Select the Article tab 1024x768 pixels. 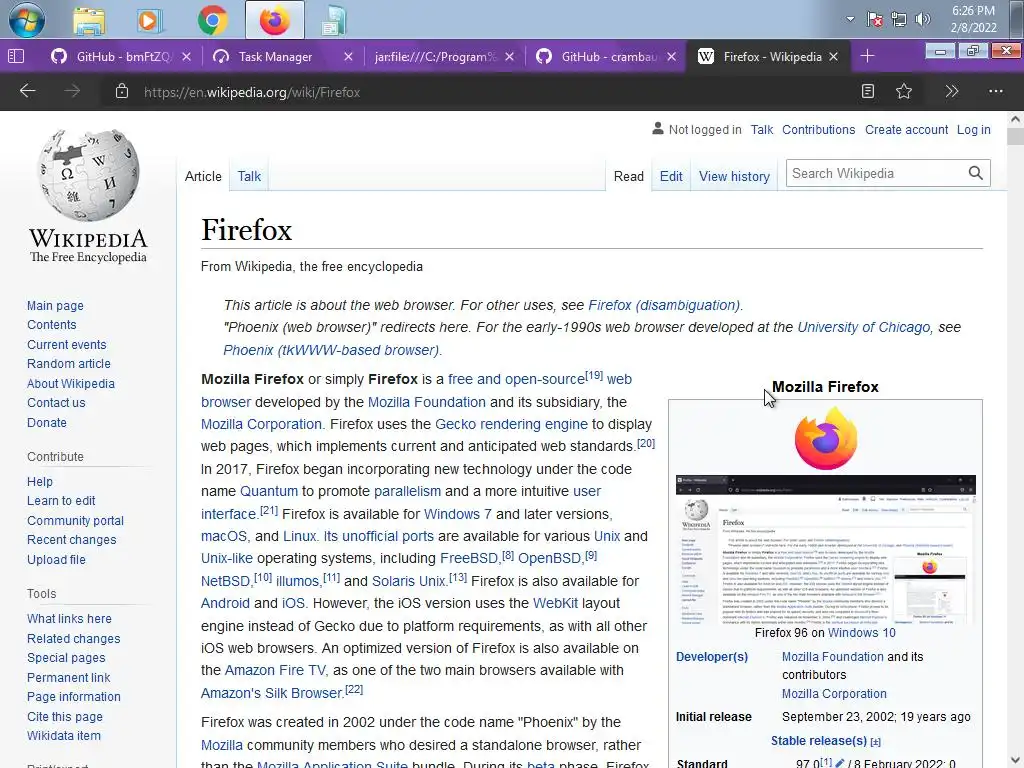point(203,176)
